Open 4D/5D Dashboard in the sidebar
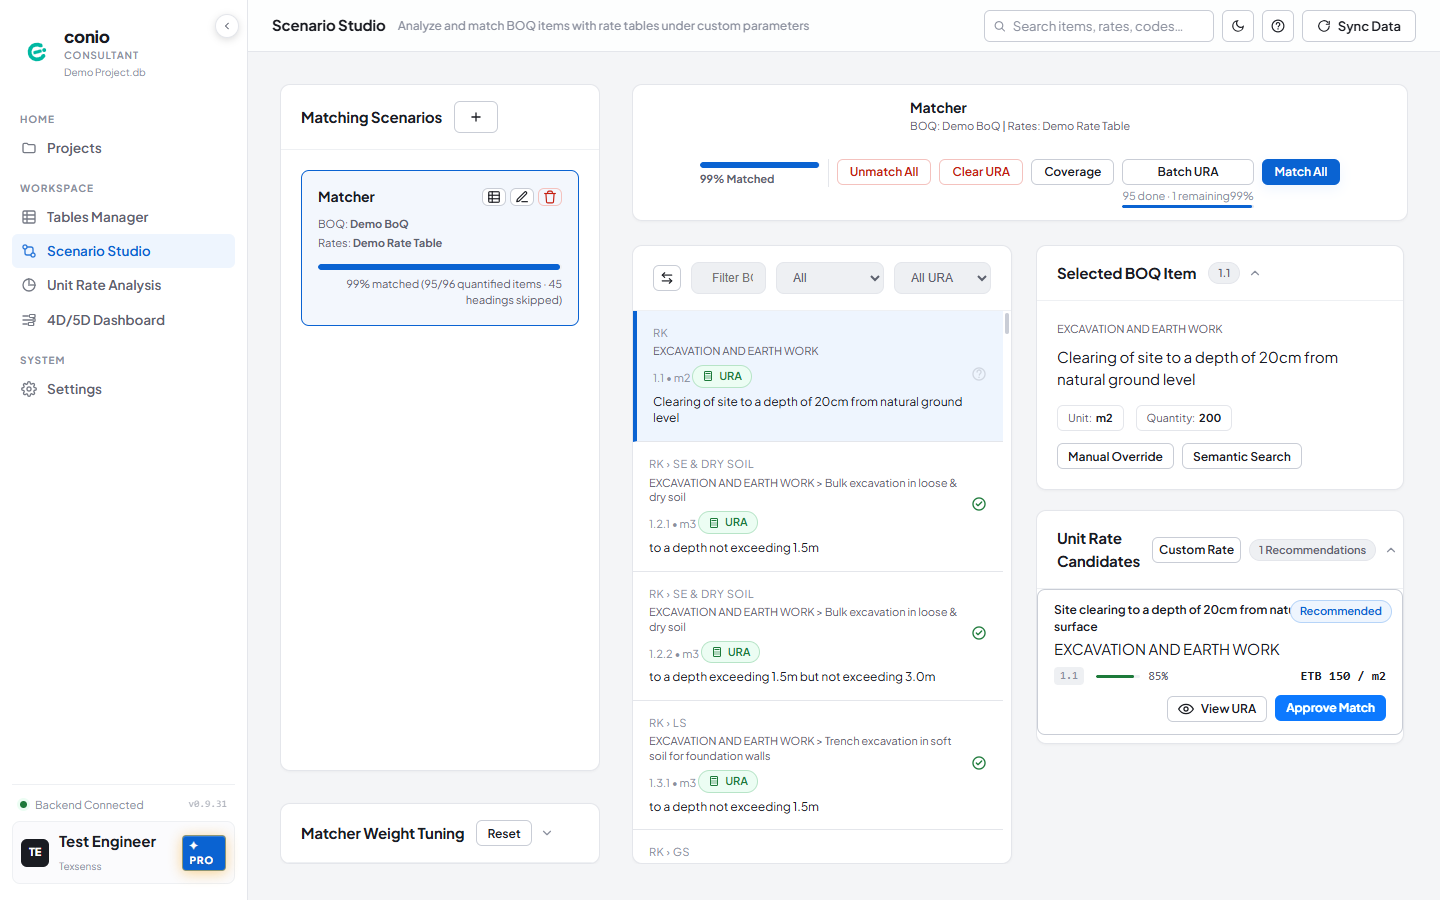This screenshot has width=1440, height=900. (123, 320)
